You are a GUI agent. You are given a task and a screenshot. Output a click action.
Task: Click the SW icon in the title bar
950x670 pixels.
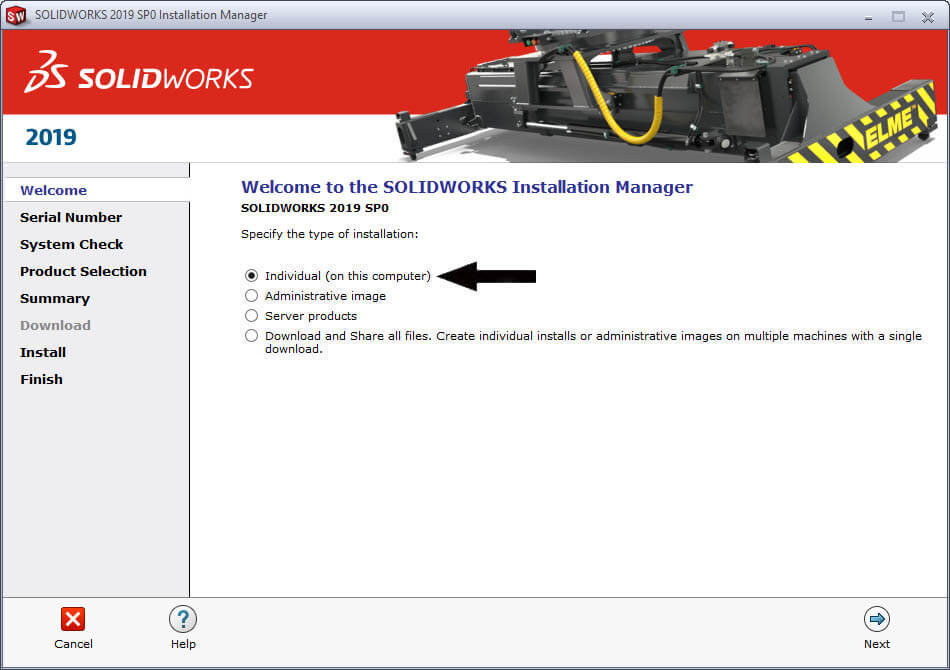click(x=15, y=14)
